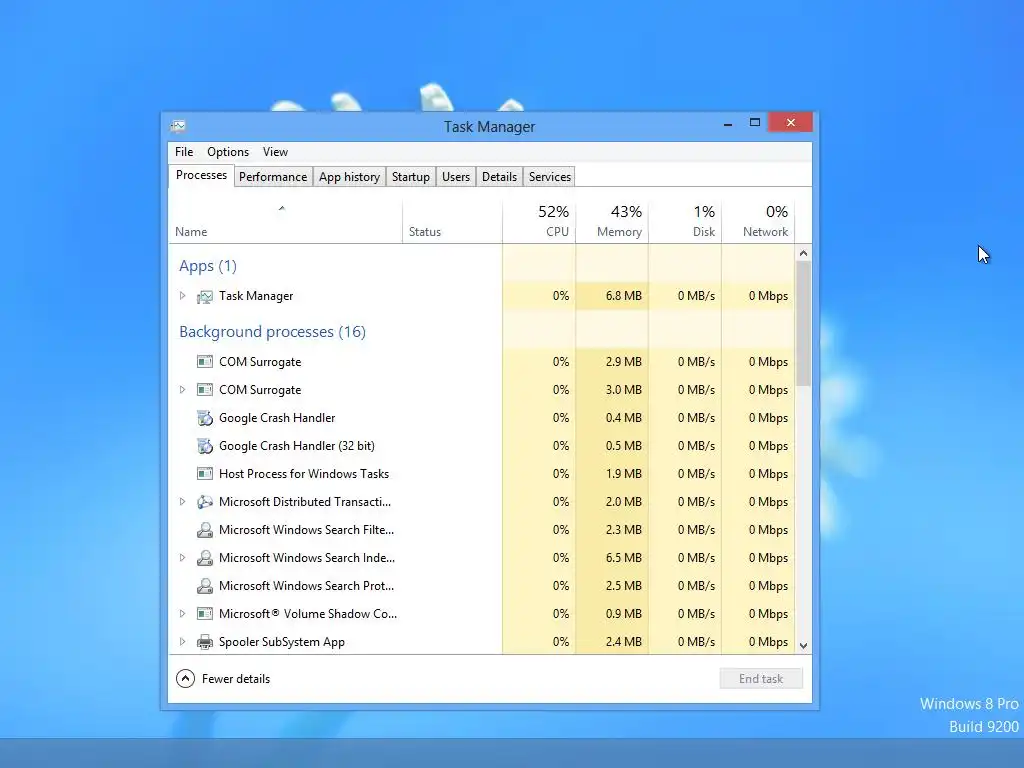
Task: Expand Spooler SubSystem App entry
Action: click(x=182, y=642)
